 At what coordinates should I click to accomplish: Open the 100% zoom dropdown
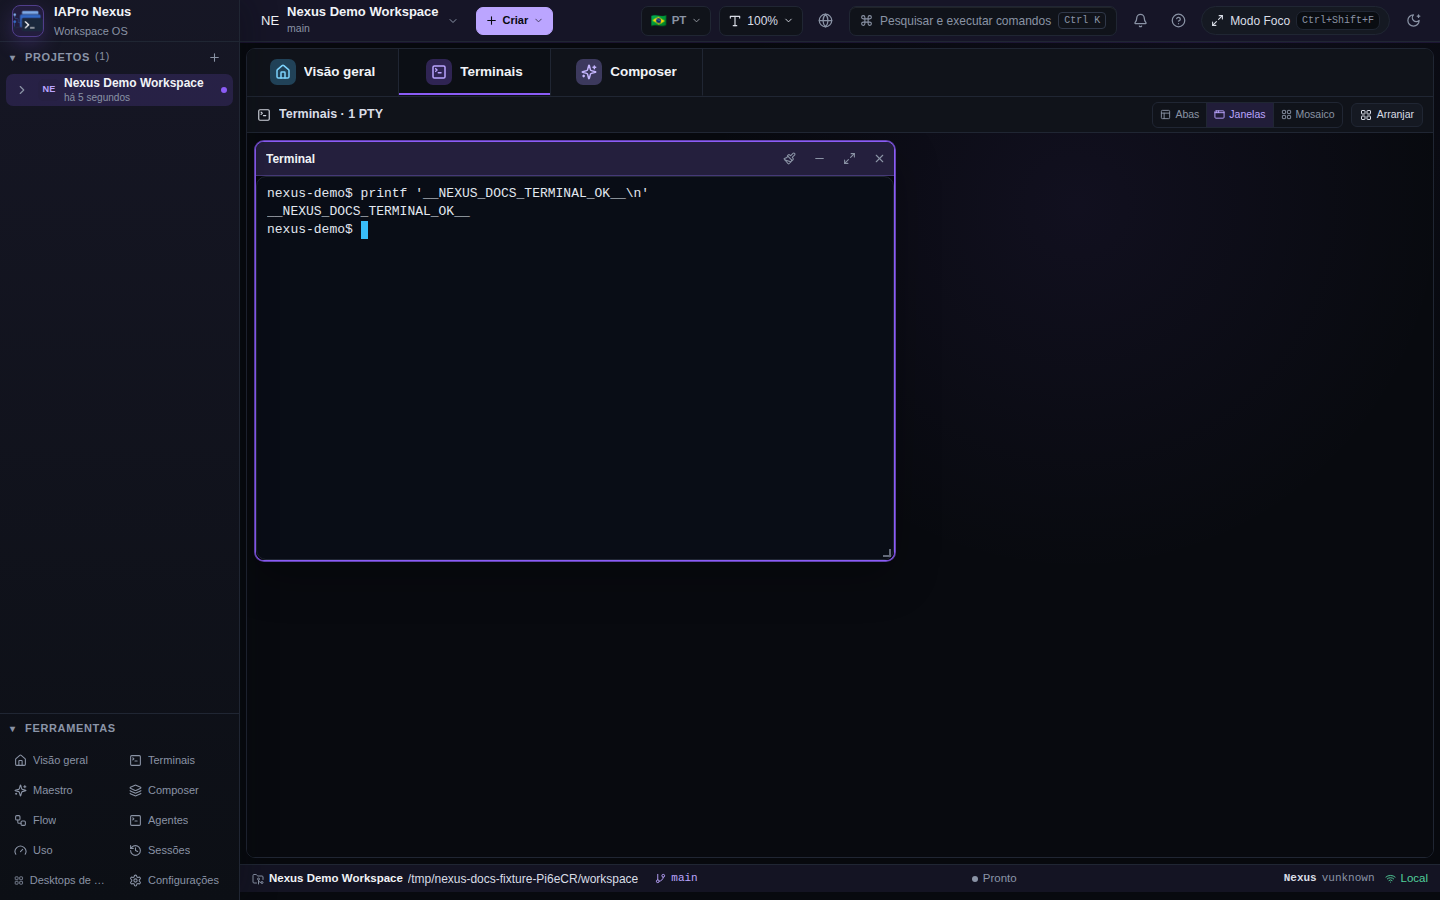click(760, 20)
